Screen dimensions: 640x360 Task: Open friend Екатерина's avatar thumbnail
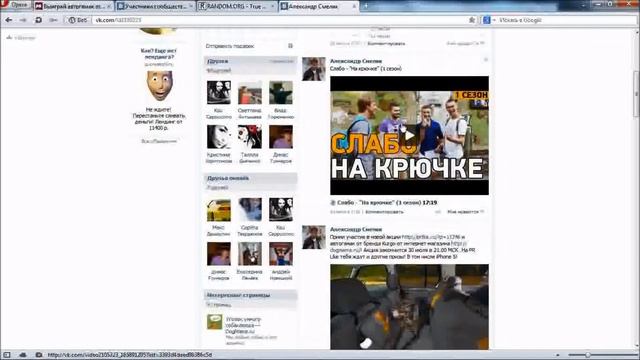[x=250, y=254]
